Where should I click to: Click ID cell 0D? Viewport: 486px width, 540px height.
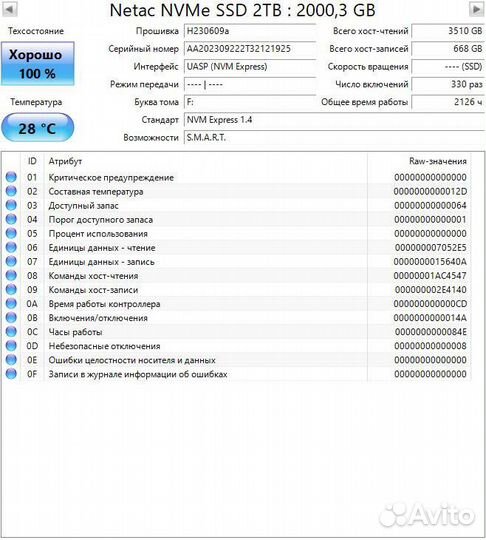pos(32,346)
